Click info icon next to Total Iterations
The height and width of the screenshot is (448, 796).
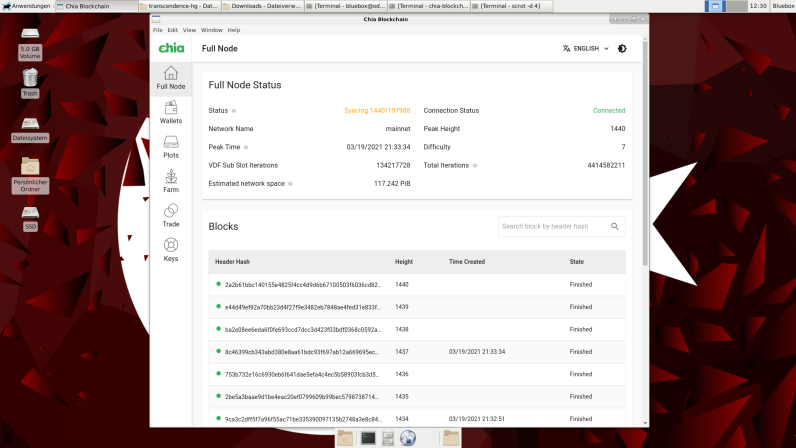475,166
